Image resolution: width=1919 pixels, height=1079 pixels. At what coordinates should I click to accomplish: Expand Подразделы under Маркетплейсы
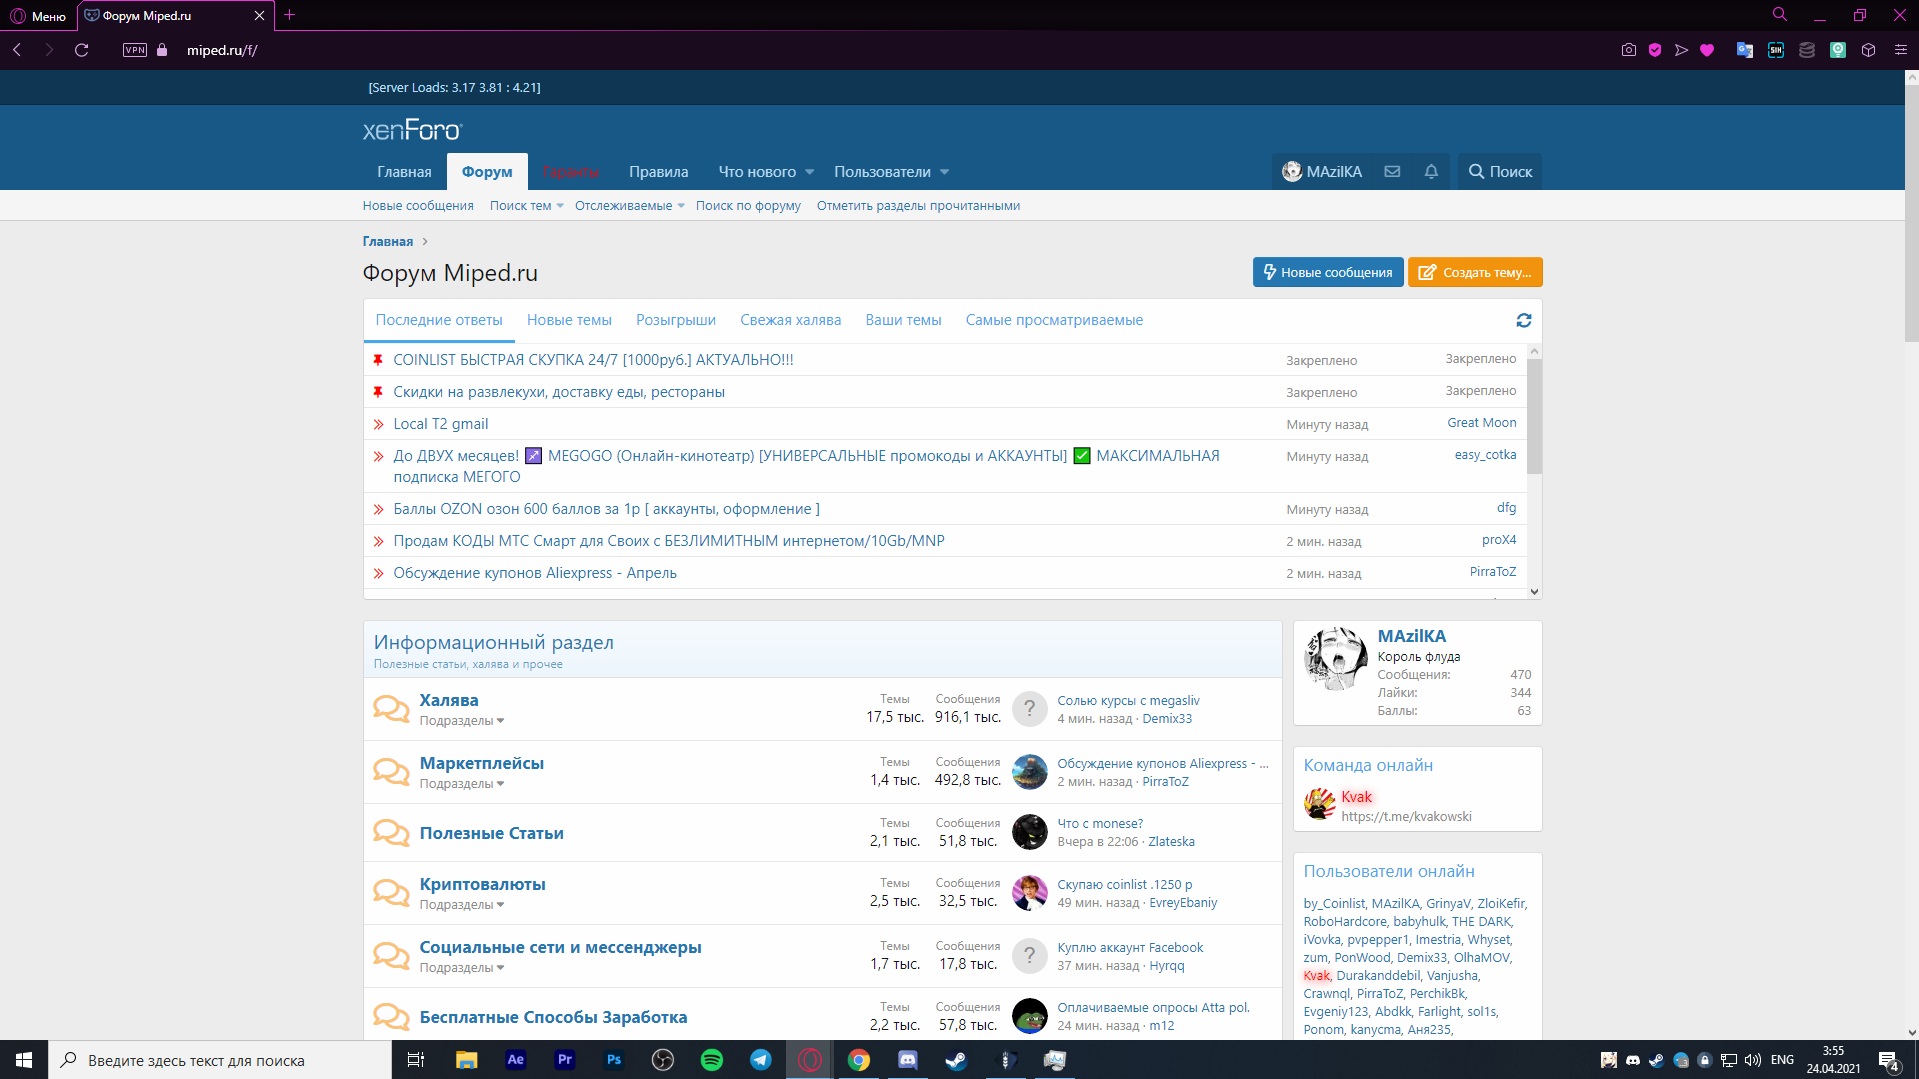(462, 784)
